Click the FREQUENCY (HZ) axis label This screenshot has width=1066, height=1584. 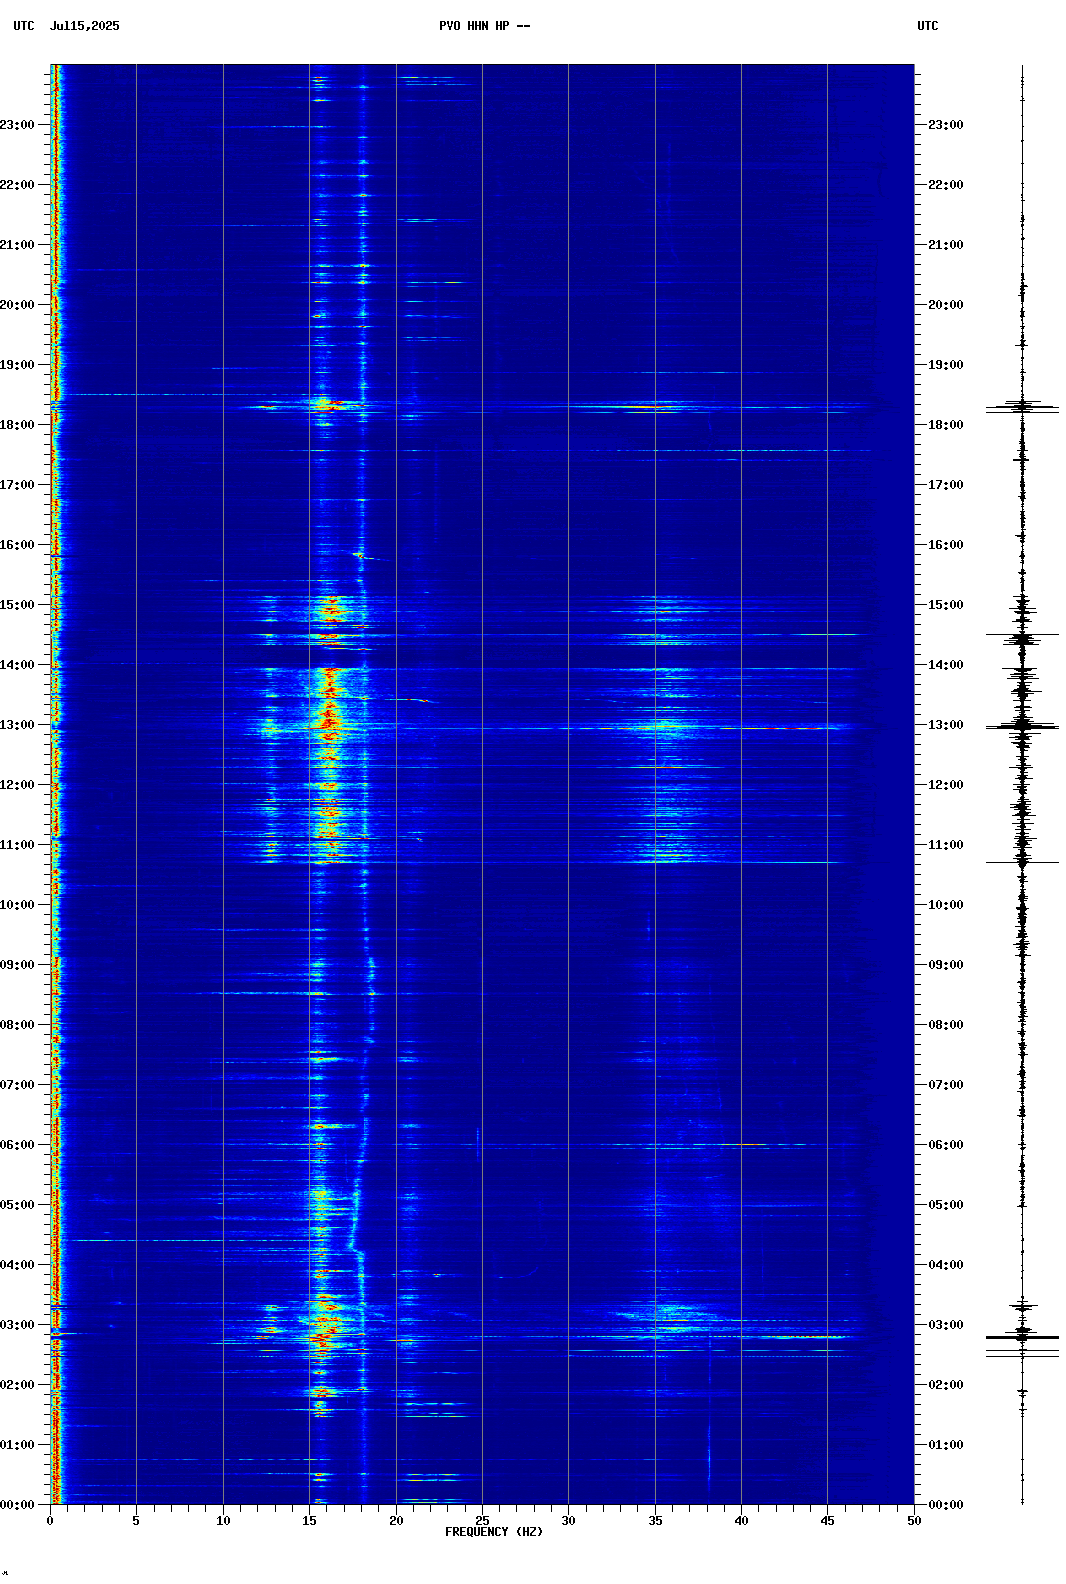pos(494,1532)
